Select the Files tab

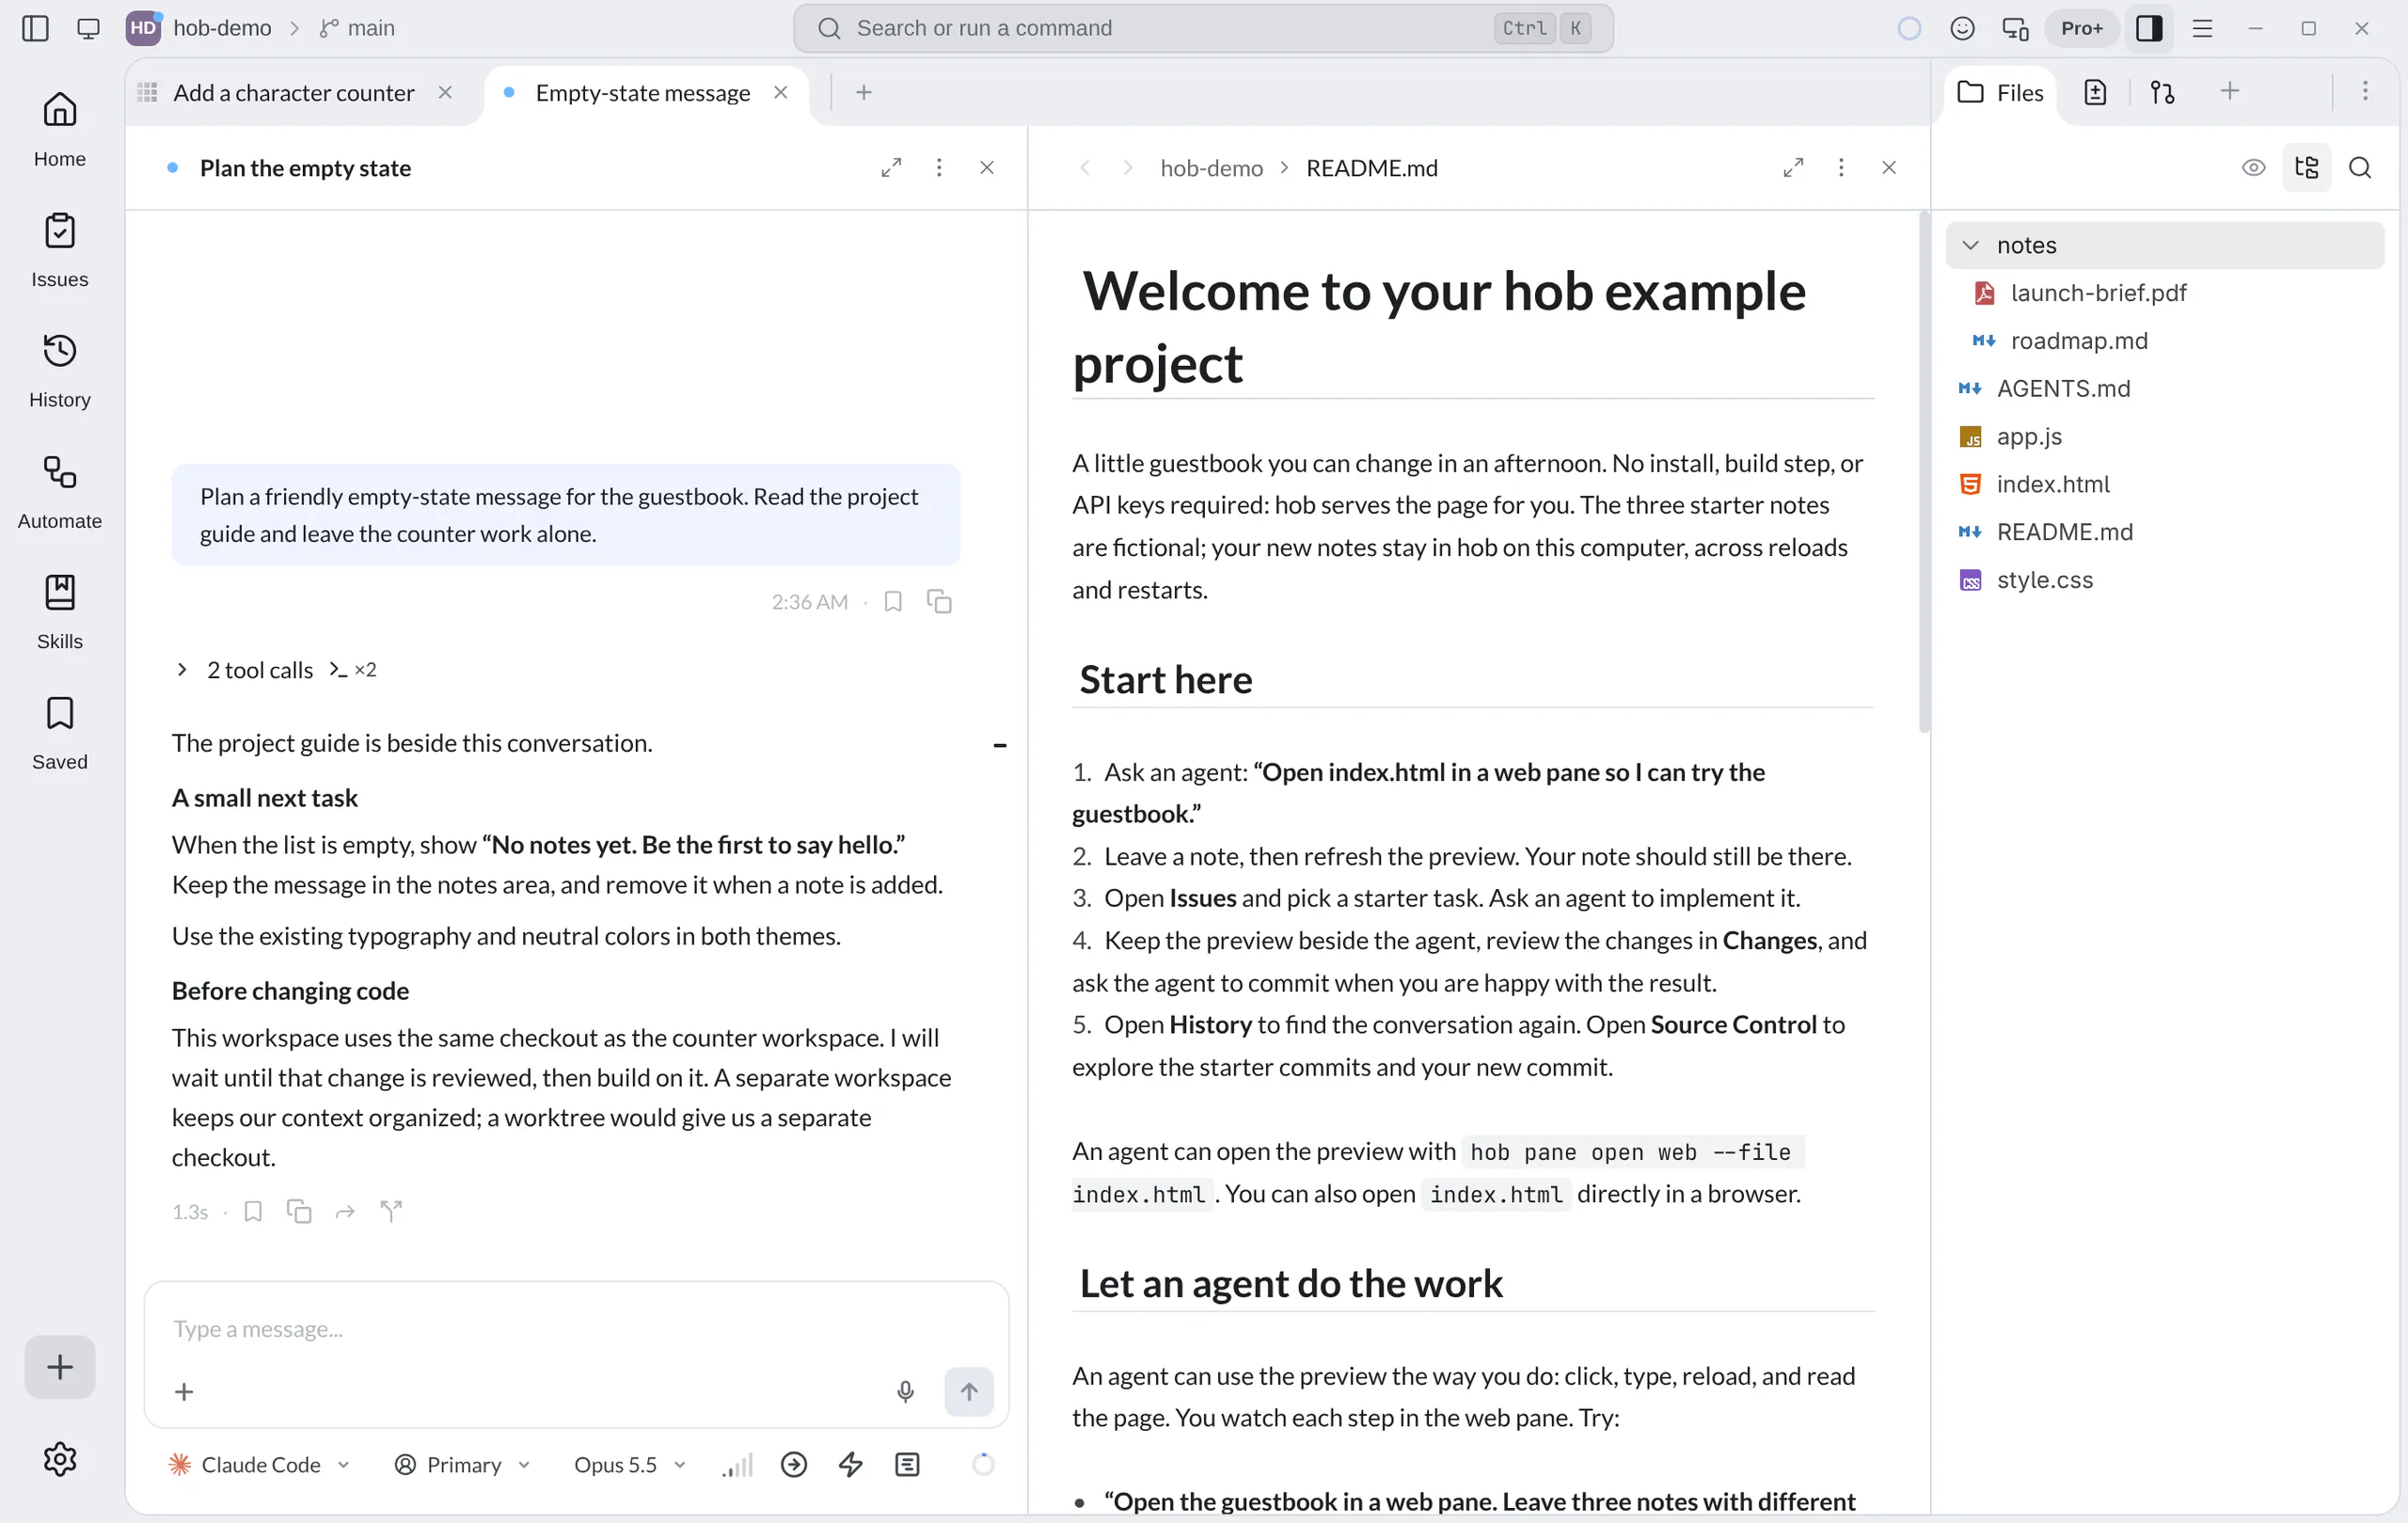click(2000, 92)
